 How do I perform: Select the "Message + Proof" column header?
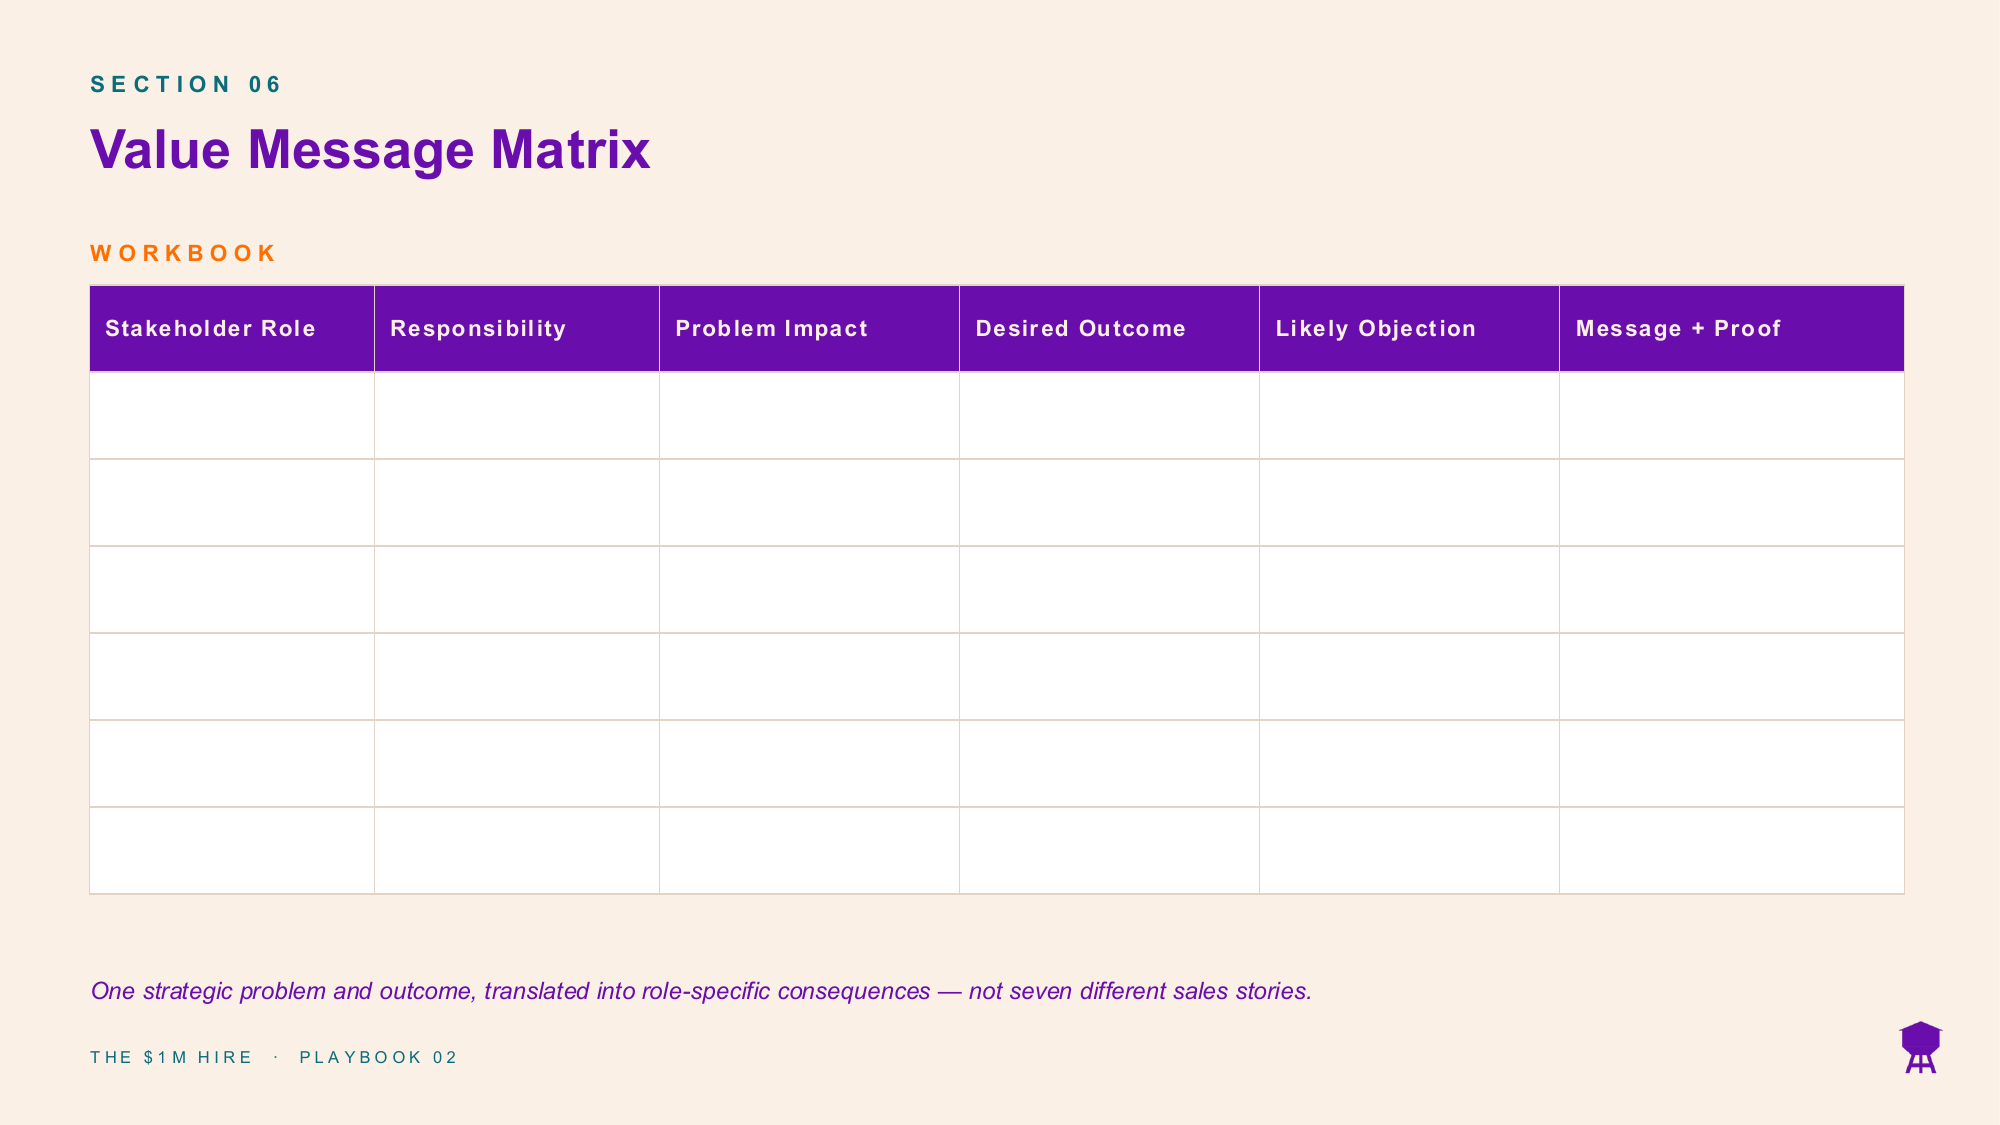[1732, 329]
